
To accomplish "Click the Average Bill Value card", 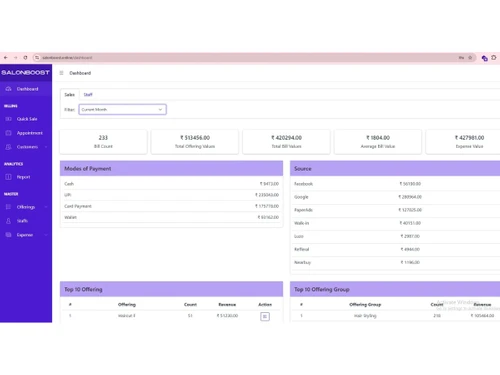I will point(378,142).
